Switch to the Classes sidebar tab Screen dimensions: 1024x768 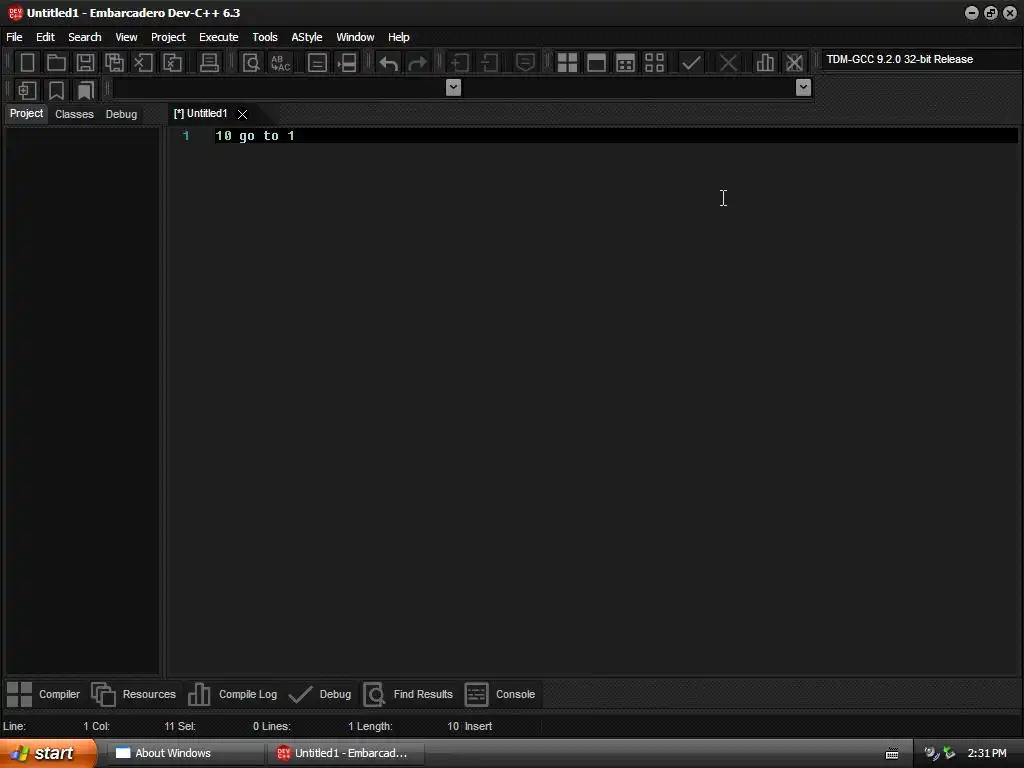[x=74, y=114]
